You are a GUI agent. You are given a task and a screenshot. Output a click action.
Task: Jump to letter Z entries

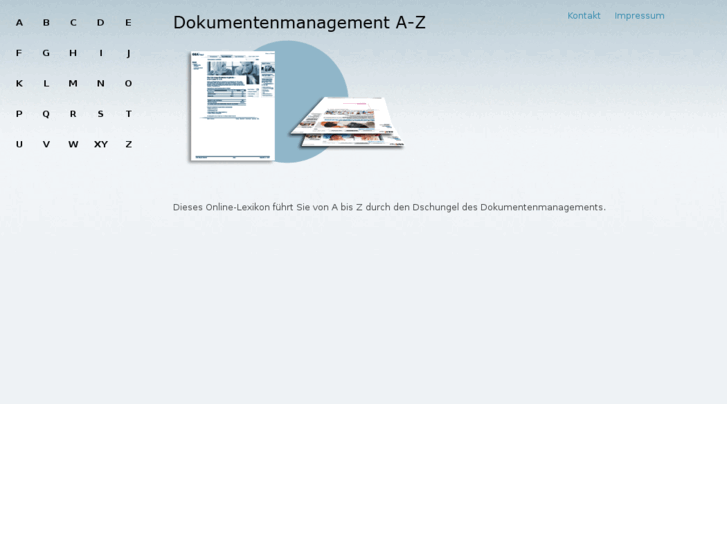tap(128, 145)
